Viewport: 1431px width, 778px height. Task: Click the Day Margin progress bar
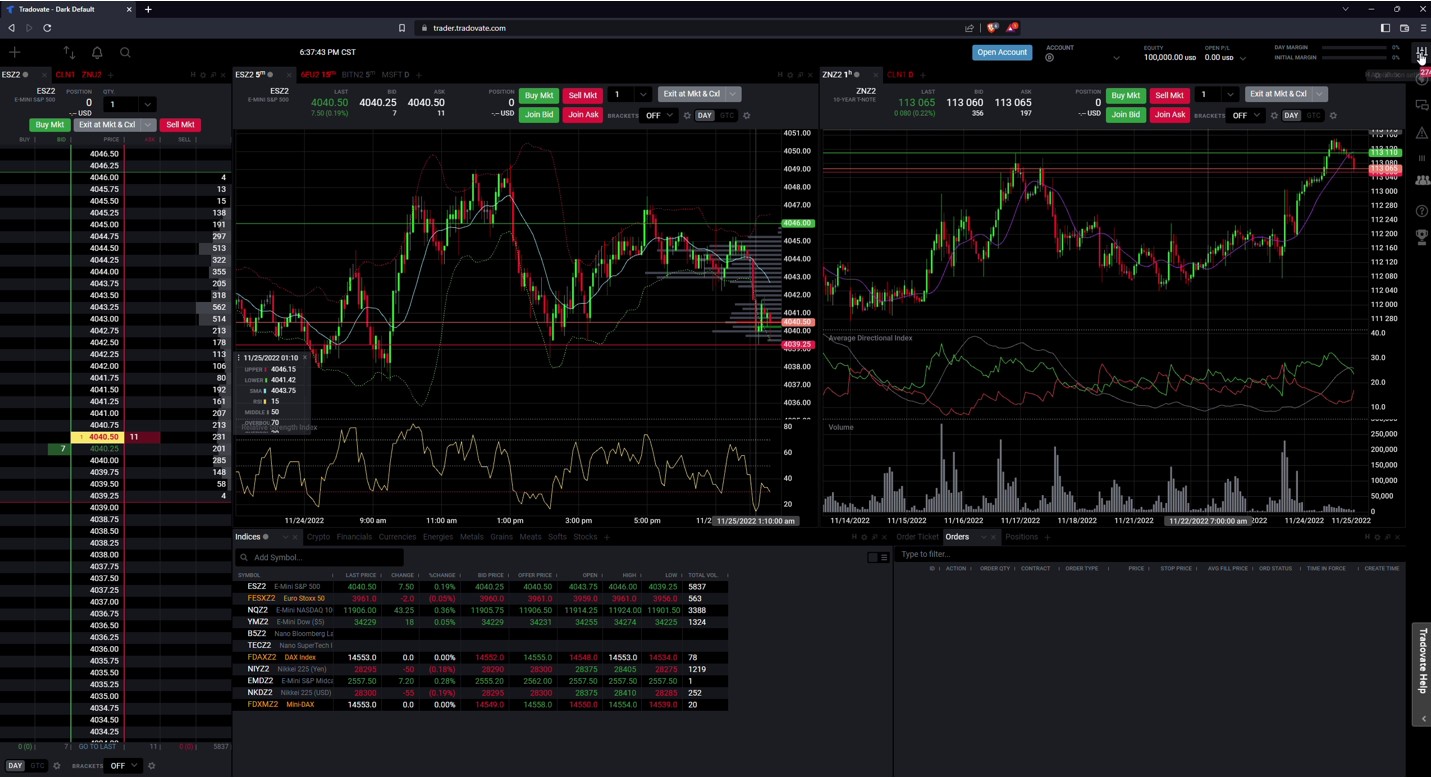pyautogui.click(x=1355, y=48)
